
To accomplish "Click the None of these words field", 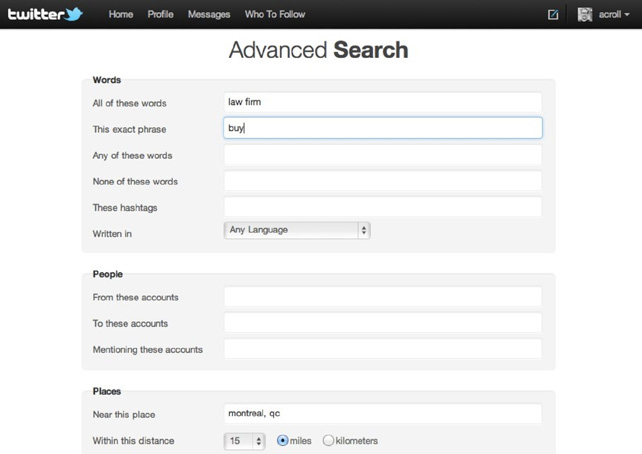I will tap(383, 181).
